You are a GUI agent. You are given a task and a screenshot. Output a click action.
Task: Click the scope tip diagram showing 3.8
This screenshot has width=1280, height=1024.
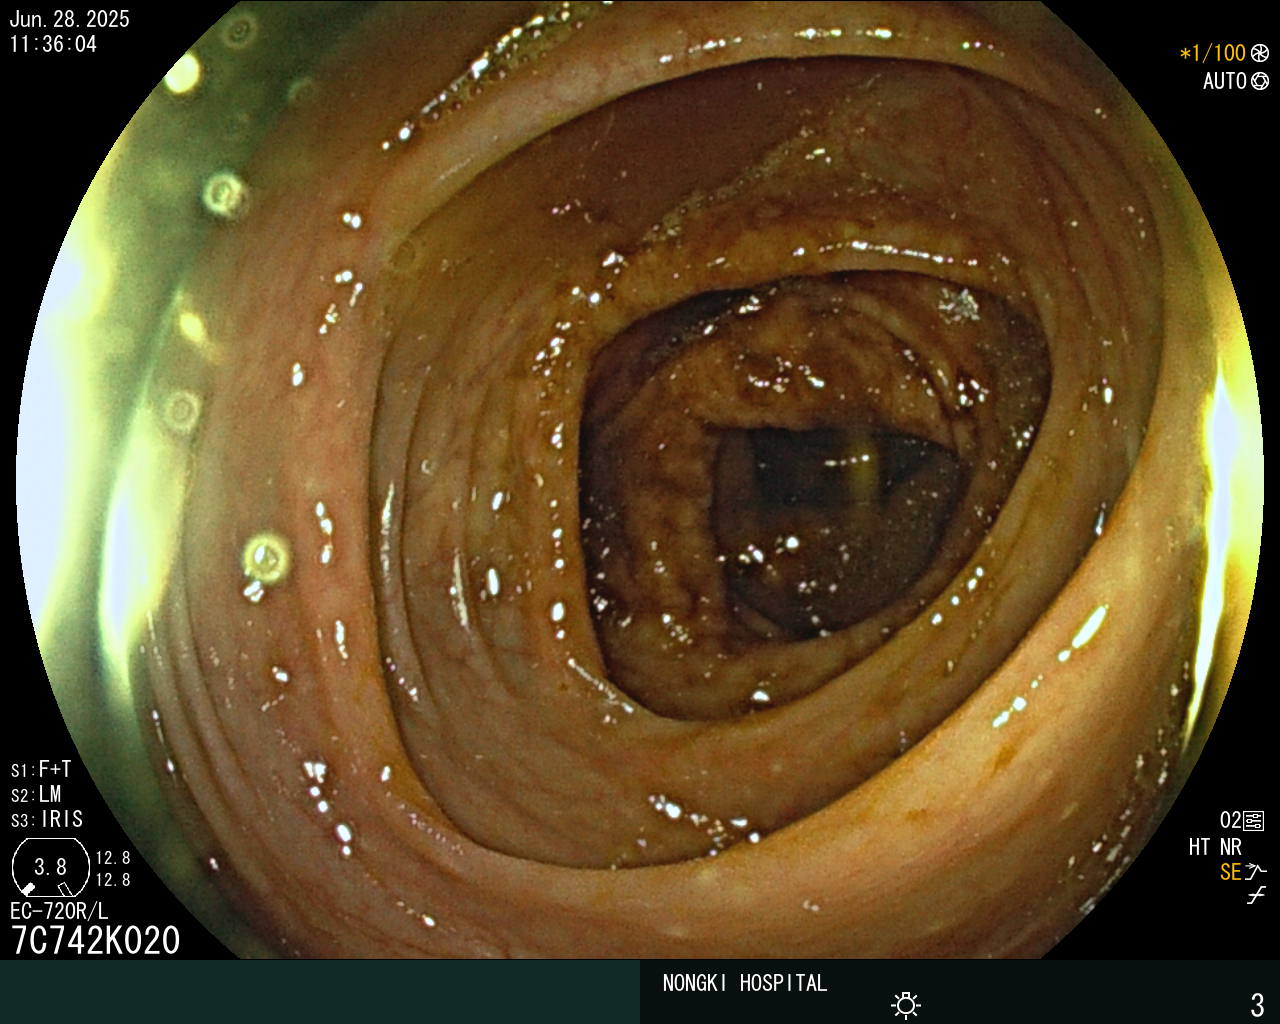50,866
